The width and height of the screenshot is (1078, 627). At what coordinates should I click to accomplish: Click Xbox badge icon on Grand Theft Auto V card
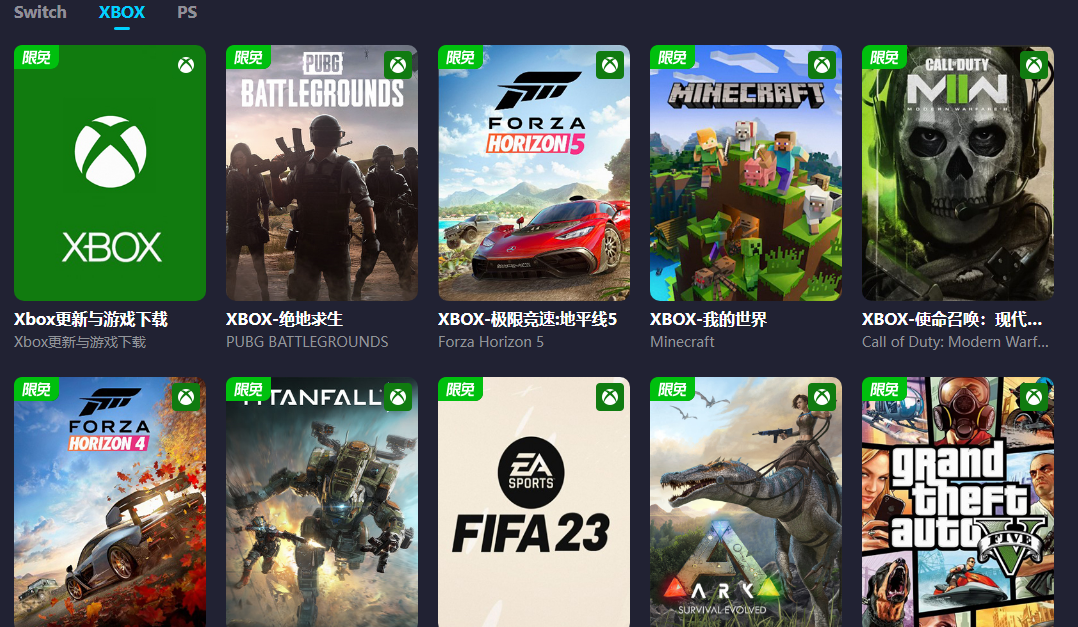click(x=1034, y=397)
